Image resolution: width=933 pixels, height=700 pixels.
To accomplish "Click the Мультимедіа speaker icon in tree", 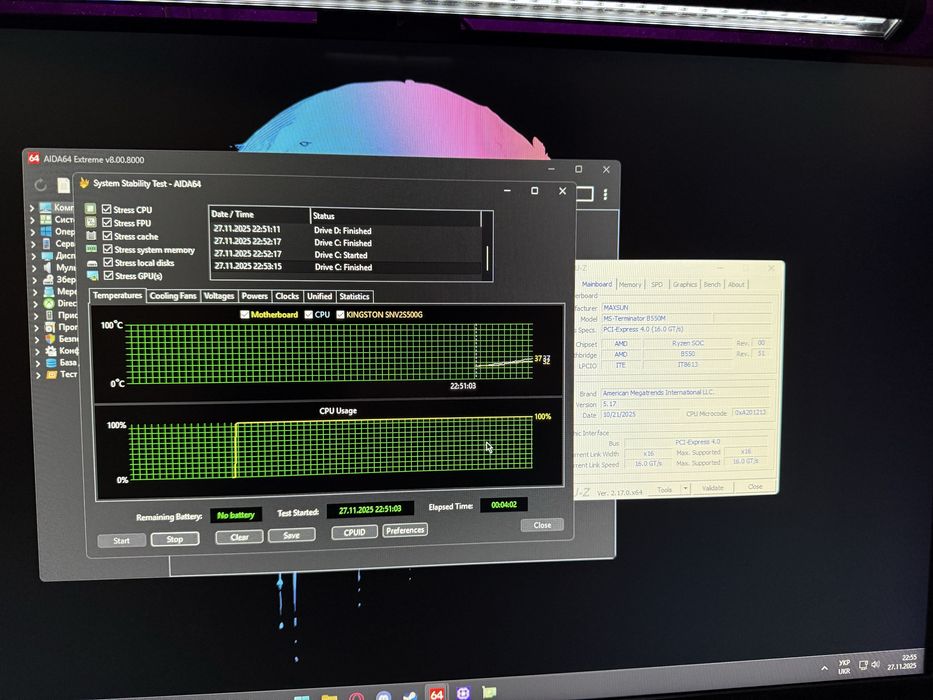I will 47,267.
